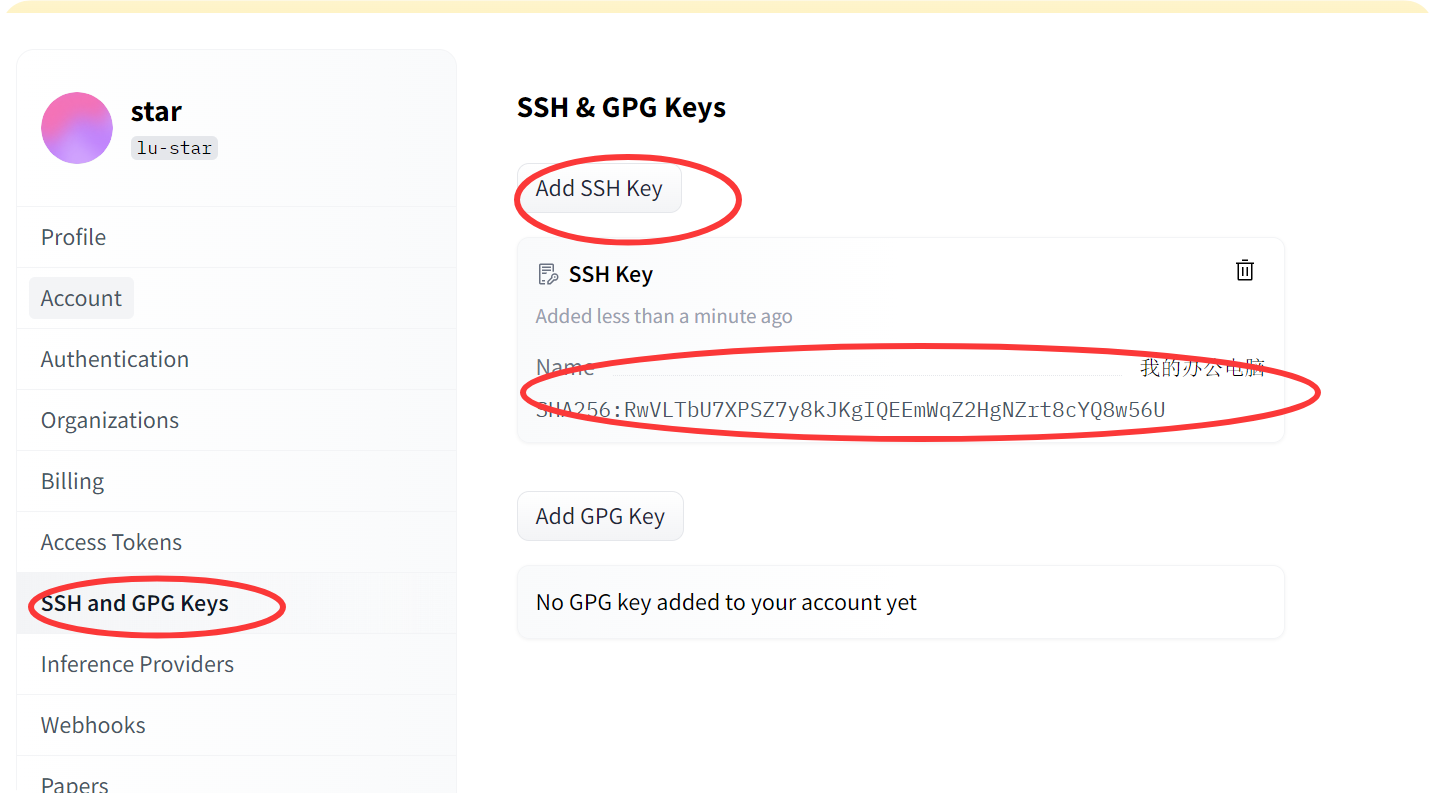The width and height of the screenshot is (1434, 793).
Task: Open the Papers settings item
Action: [74, 782]
